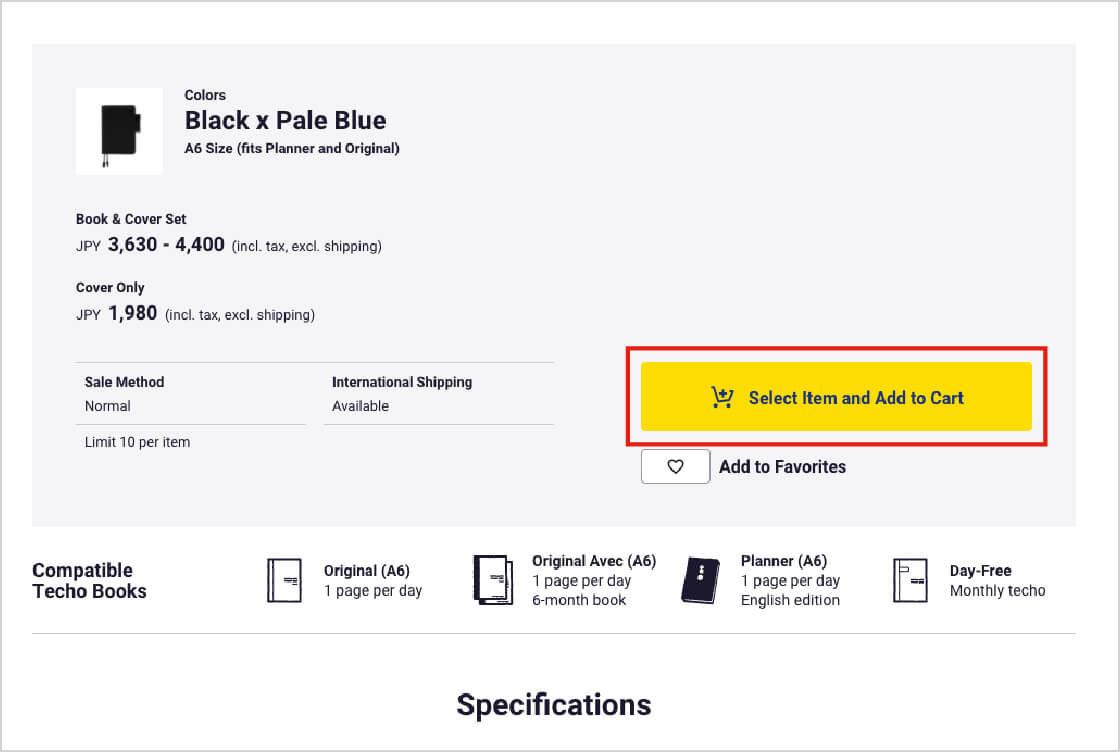Click the International Shipping Available cell

tap(402, 394)
